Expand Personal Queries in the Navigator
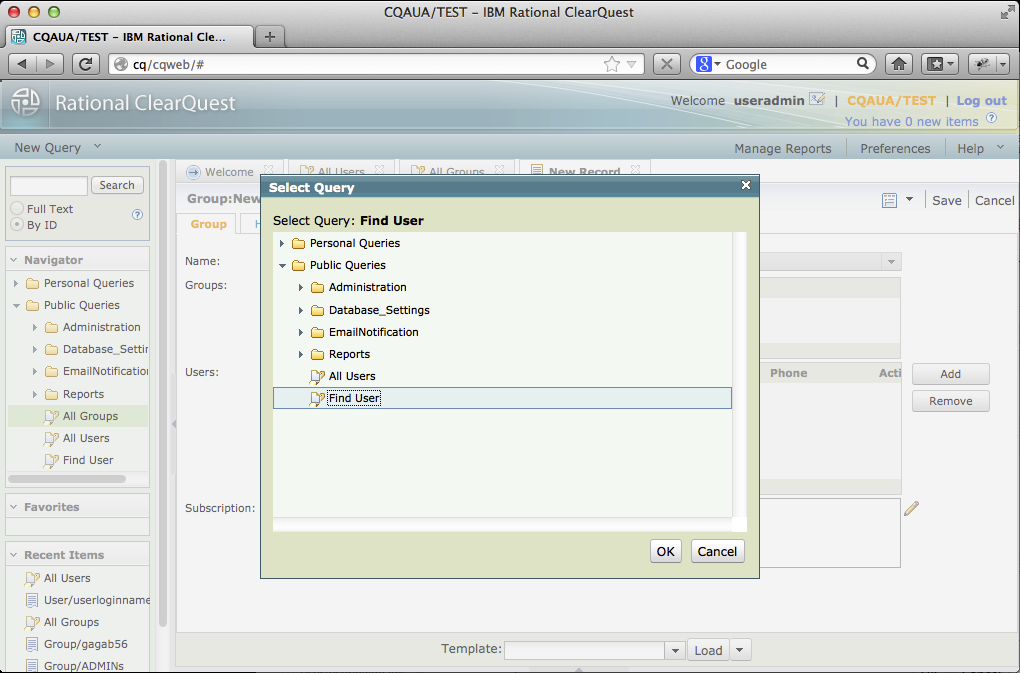The image size is (1020, 673). (x=16, y=284)
